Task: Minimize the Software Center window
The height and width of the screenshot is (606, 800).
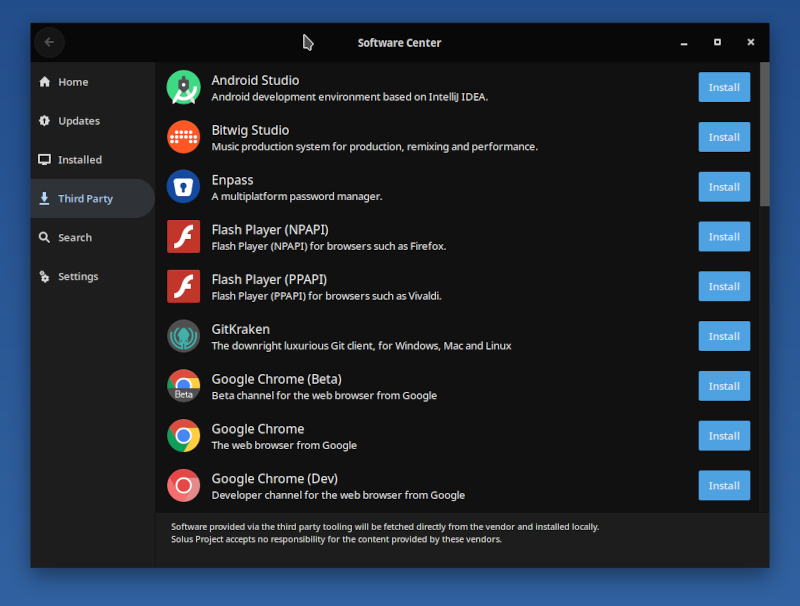Action: click(684, 43)
